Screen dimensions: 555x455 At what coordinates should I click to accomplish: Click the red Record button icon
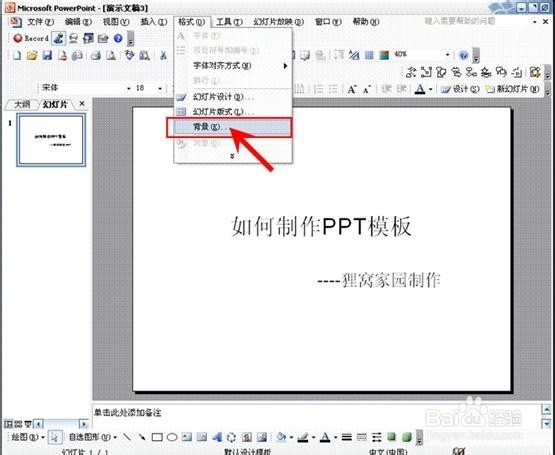click(18, 38)
